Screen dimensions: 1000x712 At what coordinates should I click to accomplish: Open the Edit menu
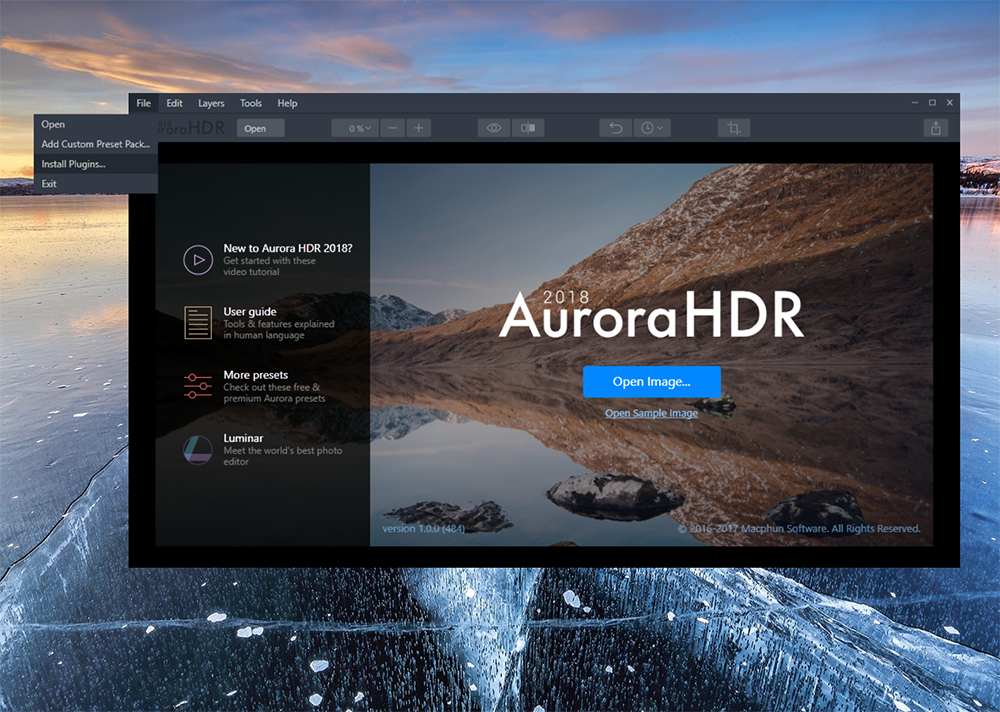coord(174,103)
